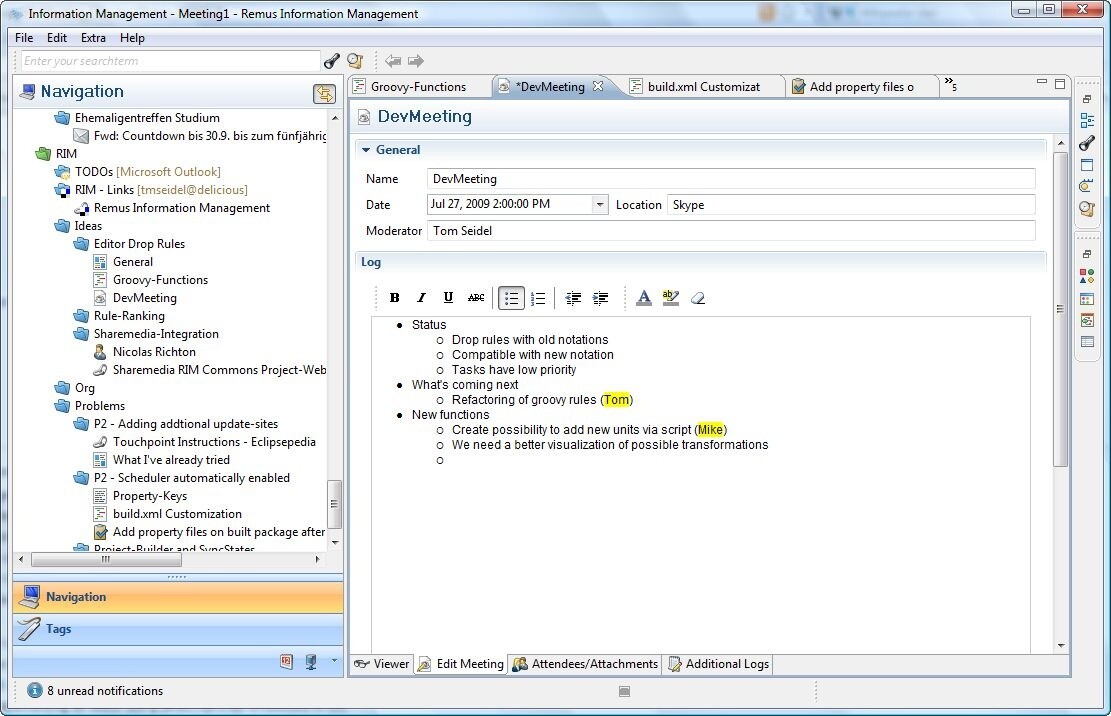
Task: Click the key icon in right sidebar
Action: 1086,143
